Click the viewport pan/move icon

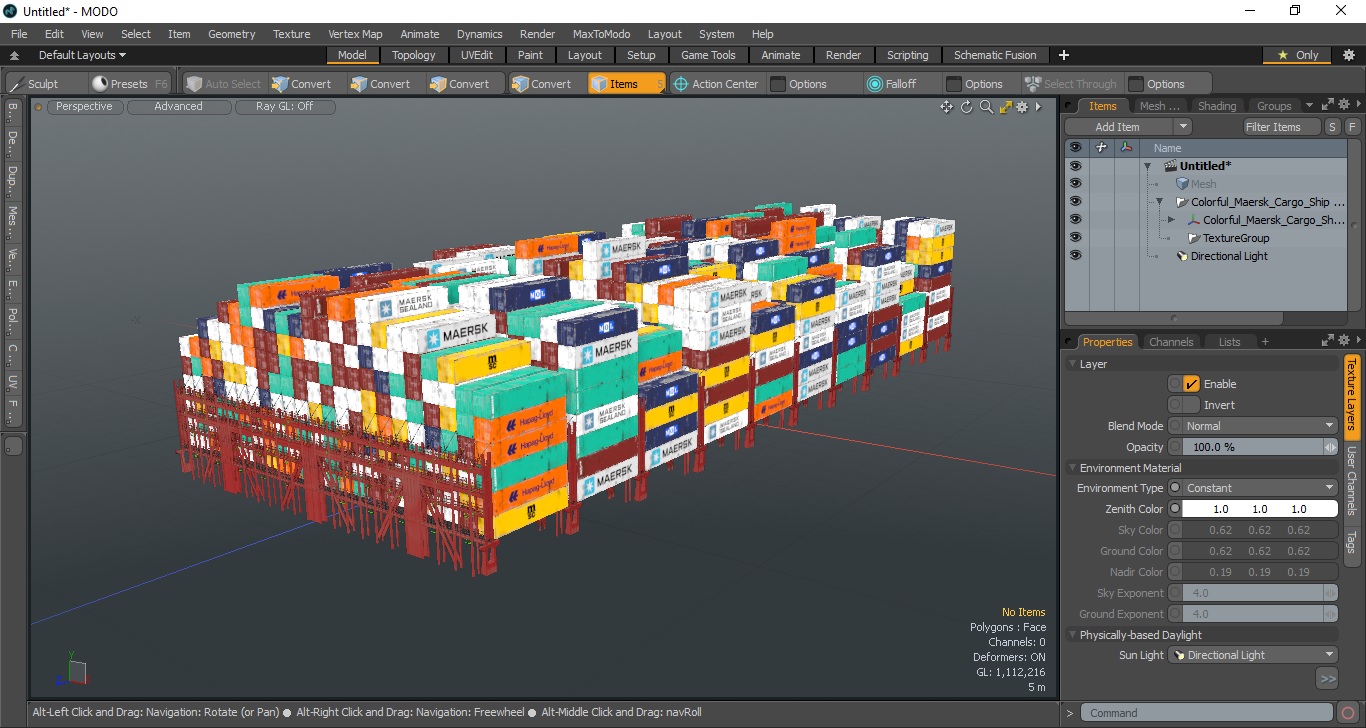(946, 107)
